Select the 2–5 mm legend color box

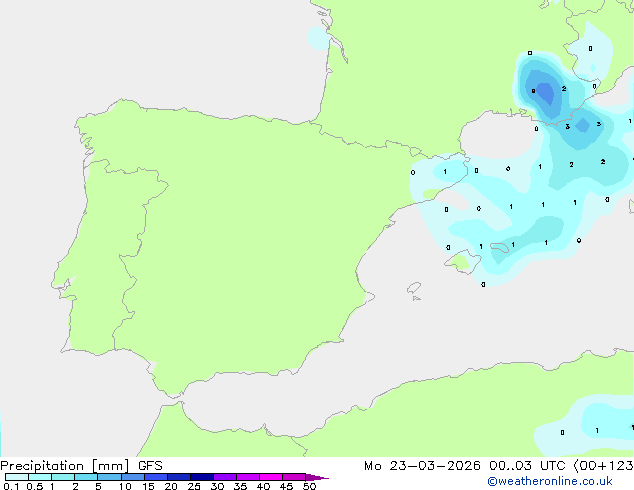tap(86, 477)
